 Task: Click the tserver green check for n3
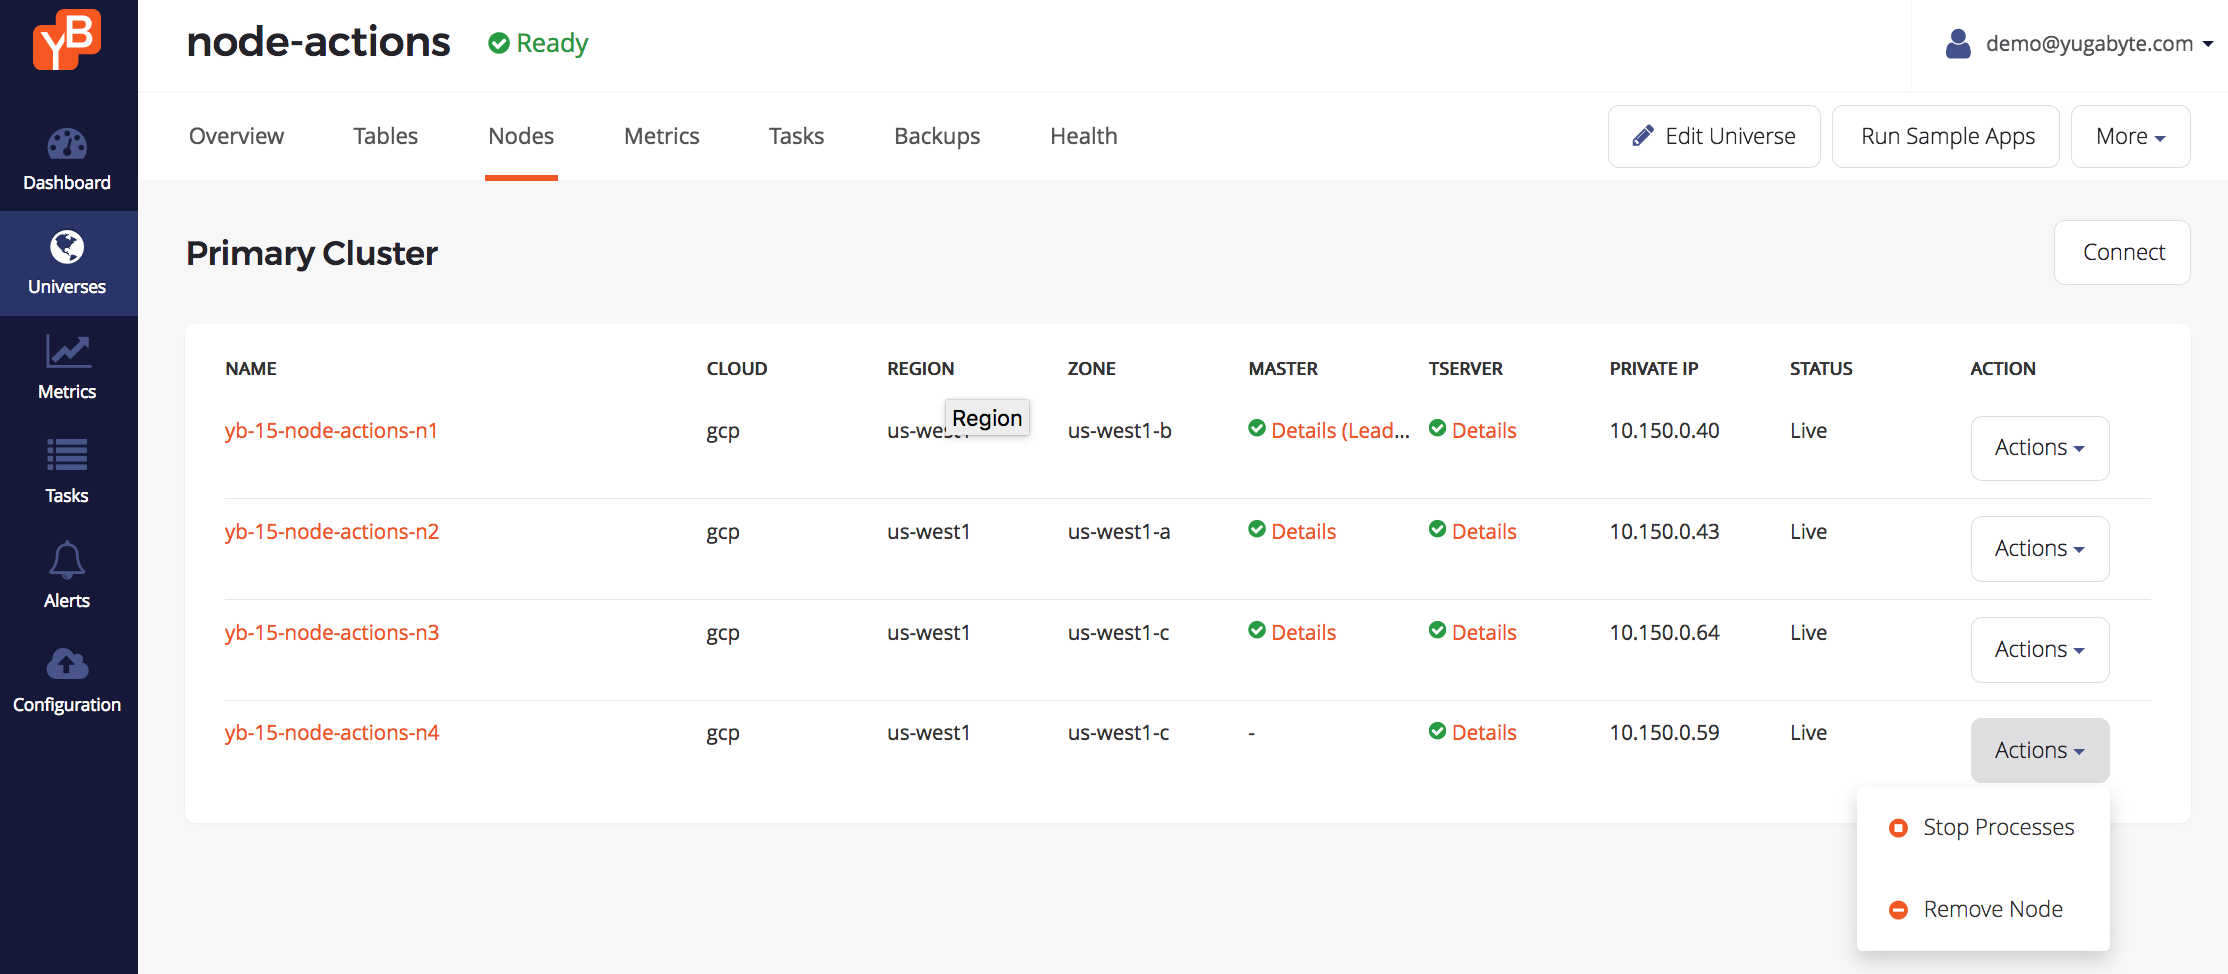[x=1437, y=630]
